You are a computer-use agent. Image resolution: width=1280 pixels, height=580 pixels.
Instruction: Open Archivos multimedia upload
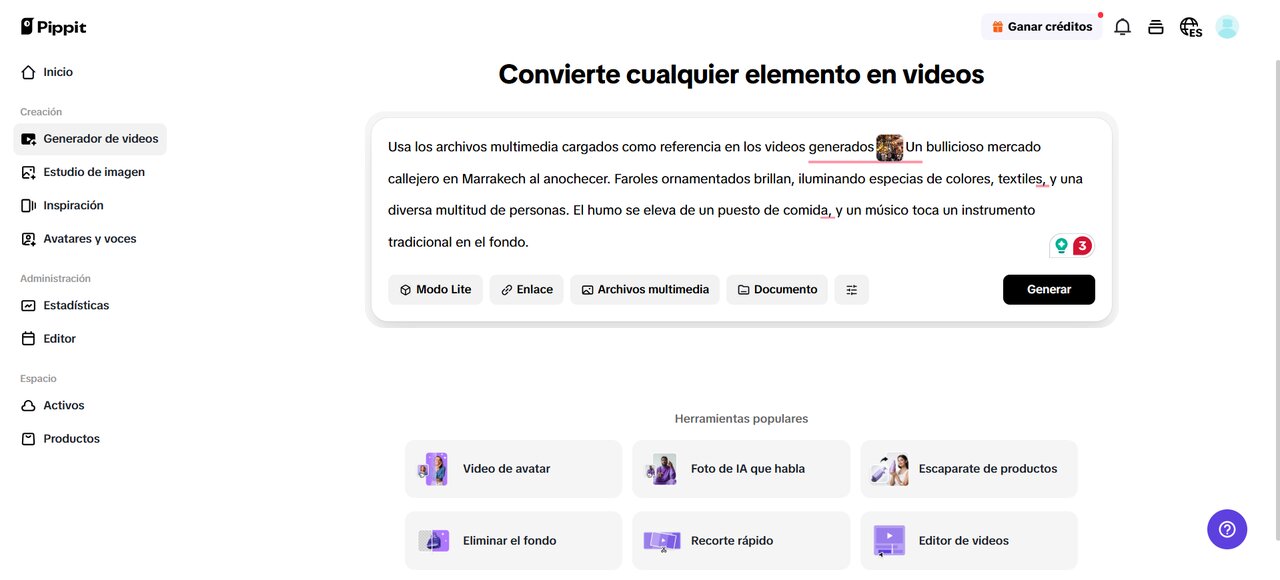[x=645, y=290]
